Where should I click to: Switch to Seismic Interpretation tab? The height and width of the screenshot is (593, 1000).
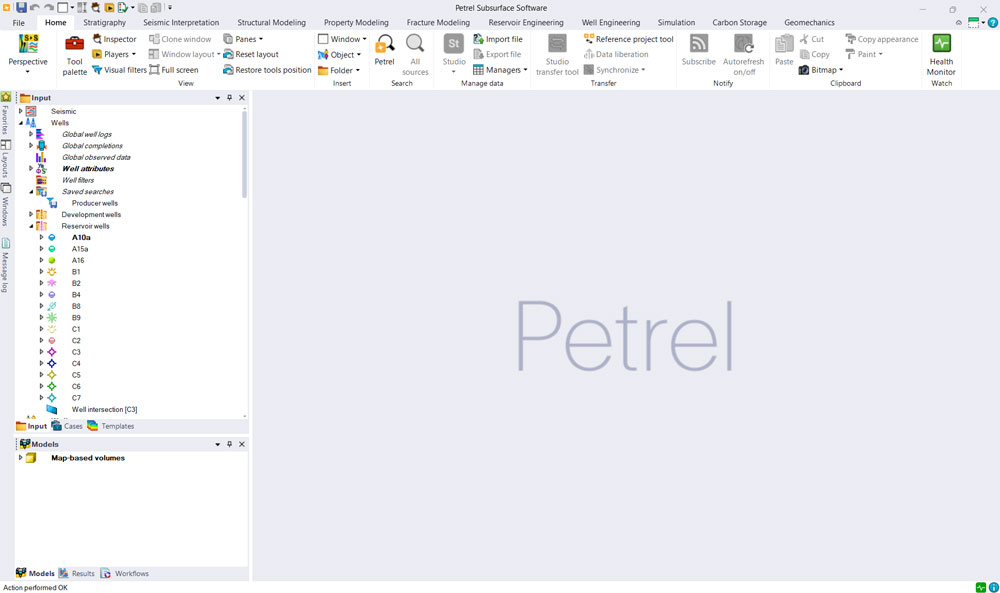click(x=181, y=22)
